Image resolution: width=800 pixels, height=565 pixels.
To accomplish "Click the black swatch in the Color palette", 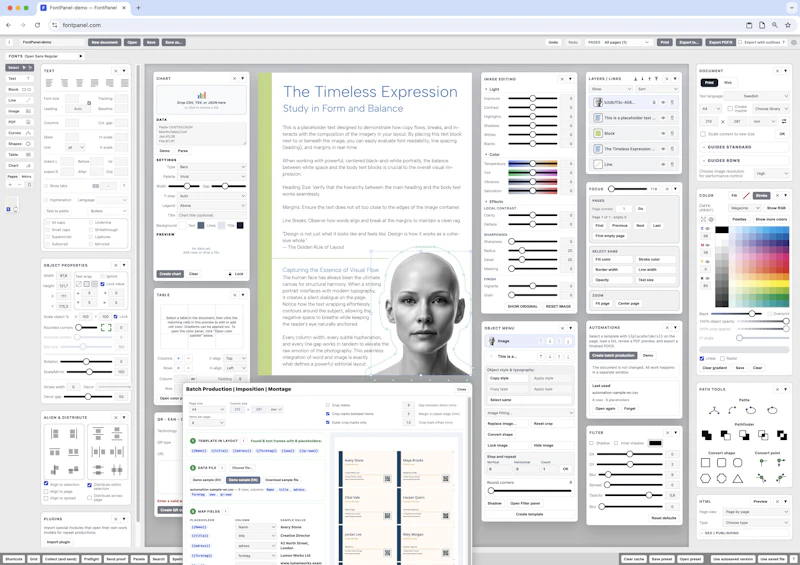I will coord(721,230).
